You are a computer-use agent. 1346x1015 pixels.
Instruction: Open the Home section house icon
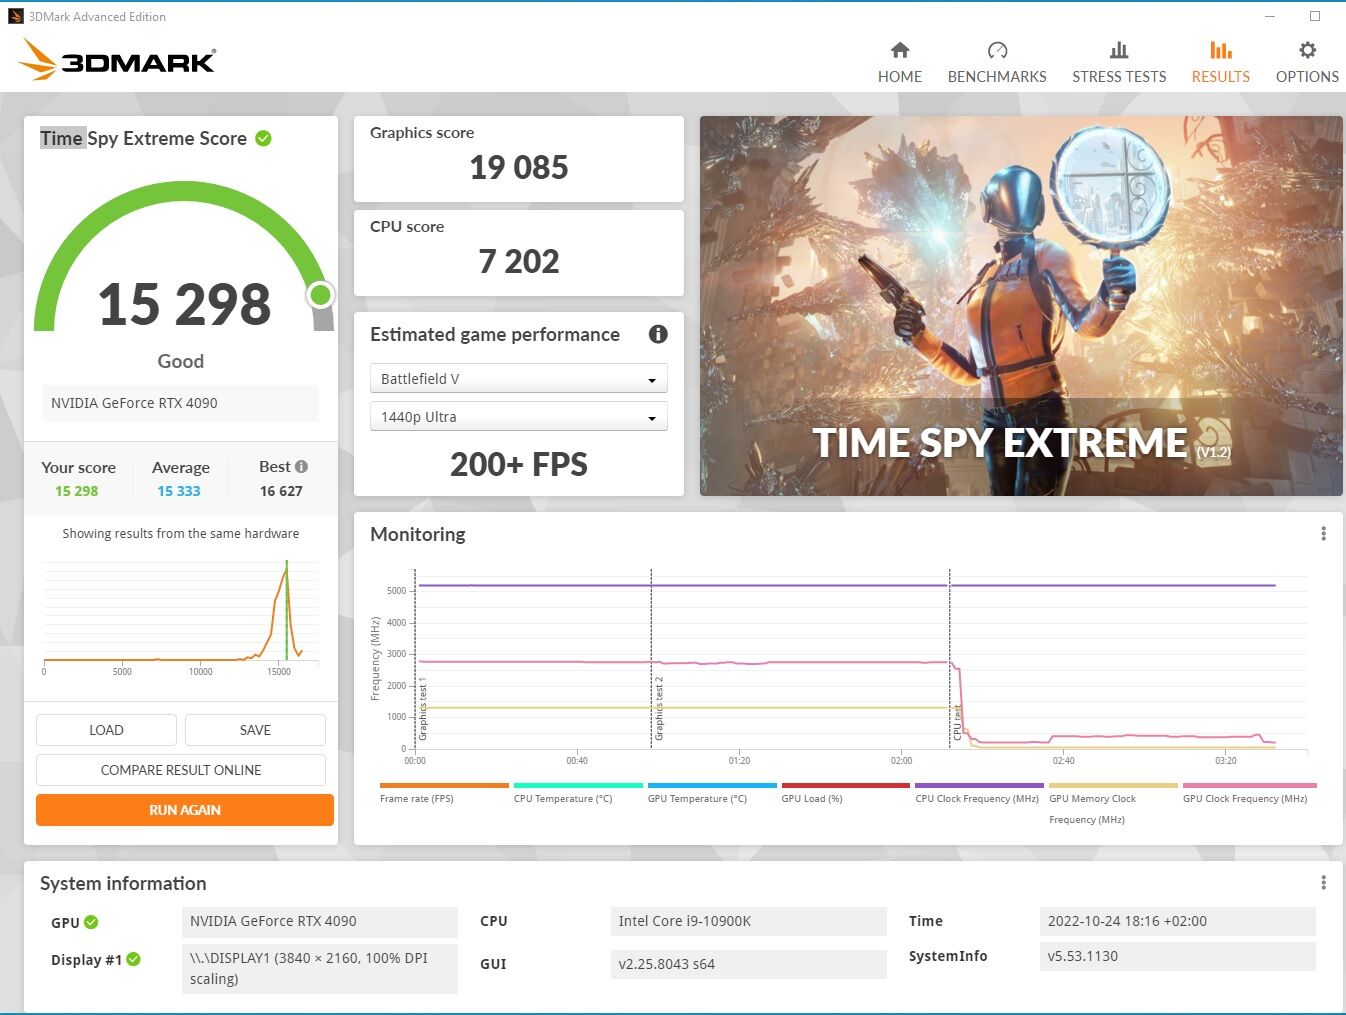900,50
